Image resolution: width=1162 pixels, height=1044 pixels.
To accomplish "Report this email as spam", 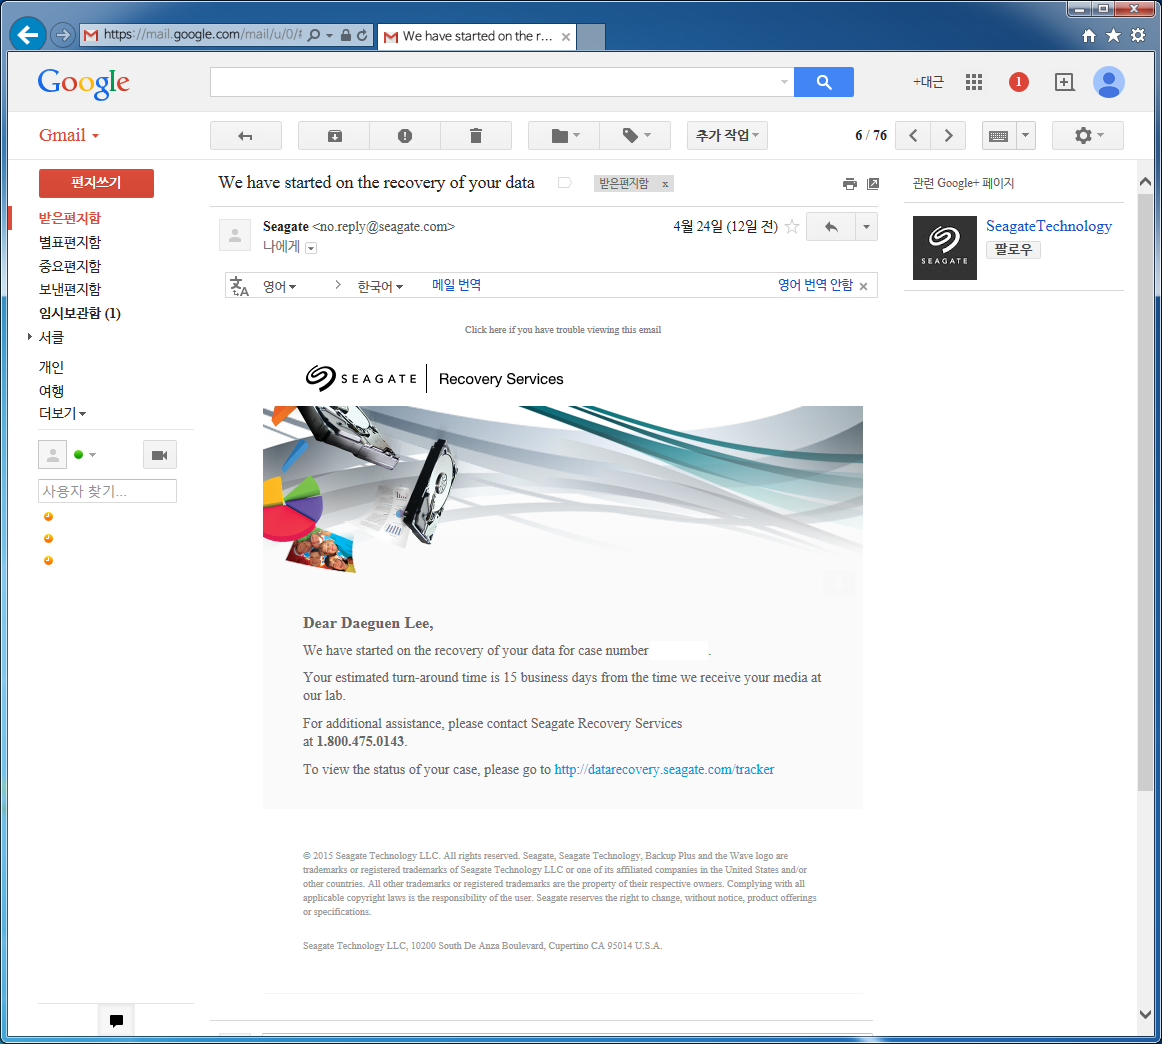I will (x=405, y=136).
